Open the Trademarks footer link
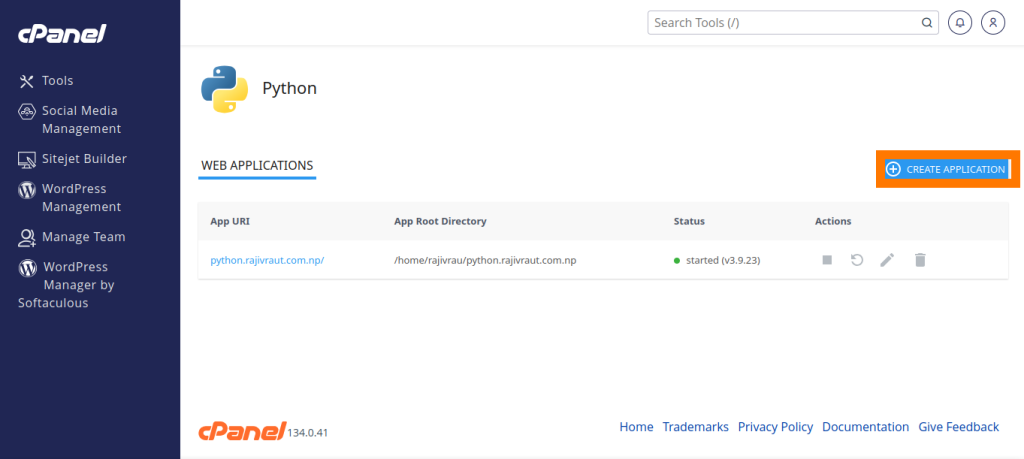This screenshot has height=459, width=1024. (x=696, y=427)
